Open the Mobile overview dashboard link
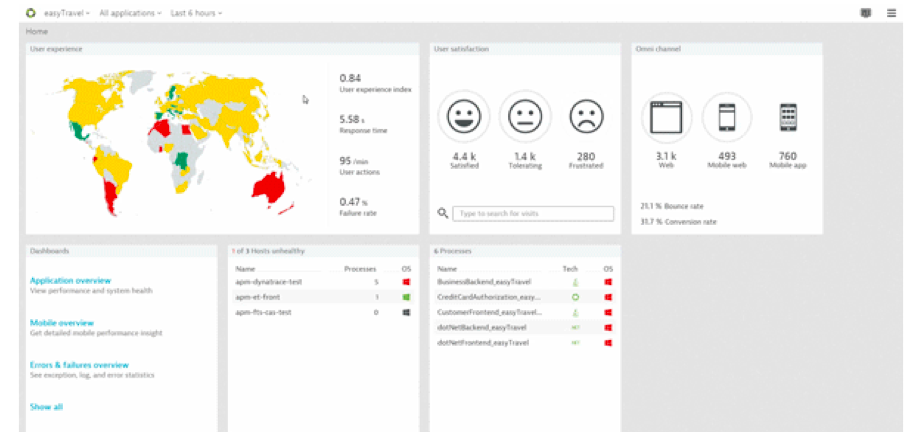Viewport: 910px width, 432px height. [x=62, y=323]
